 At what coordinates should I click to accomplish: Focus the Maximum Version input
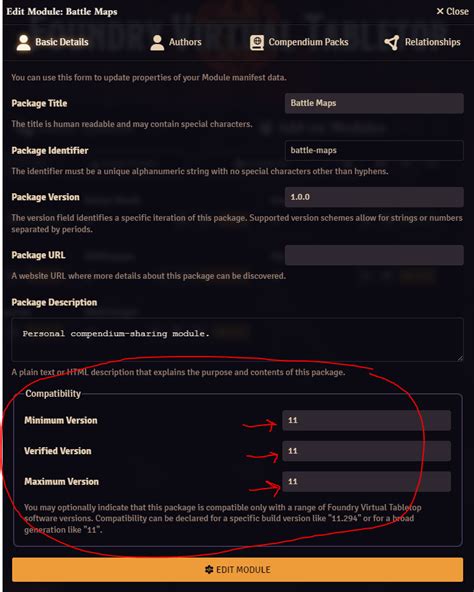point(366,481)
